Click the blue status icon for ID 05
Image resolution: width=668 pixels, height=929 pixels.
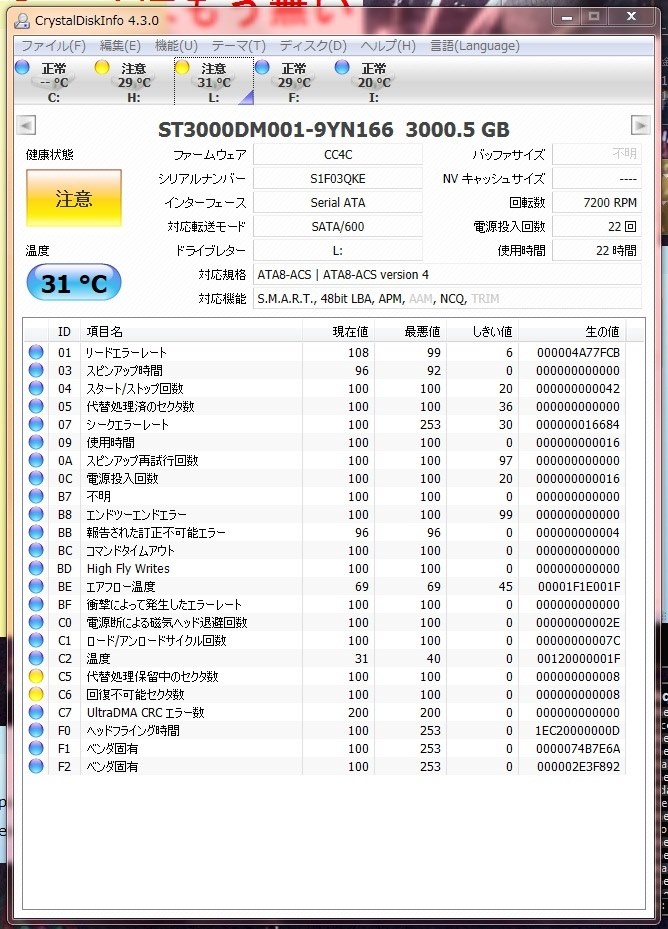36,406
